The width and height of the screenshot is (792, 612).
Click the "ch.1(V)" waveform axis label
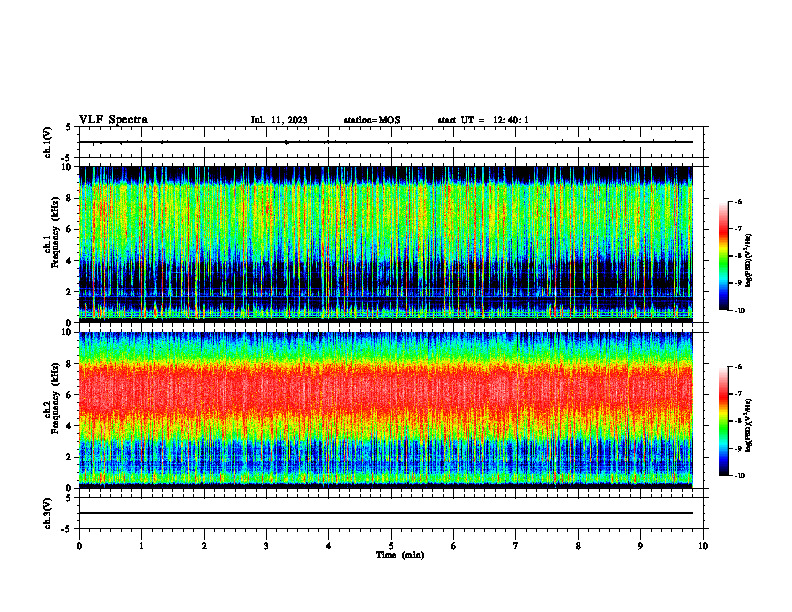pyautogui.click(x=48, y=142)
